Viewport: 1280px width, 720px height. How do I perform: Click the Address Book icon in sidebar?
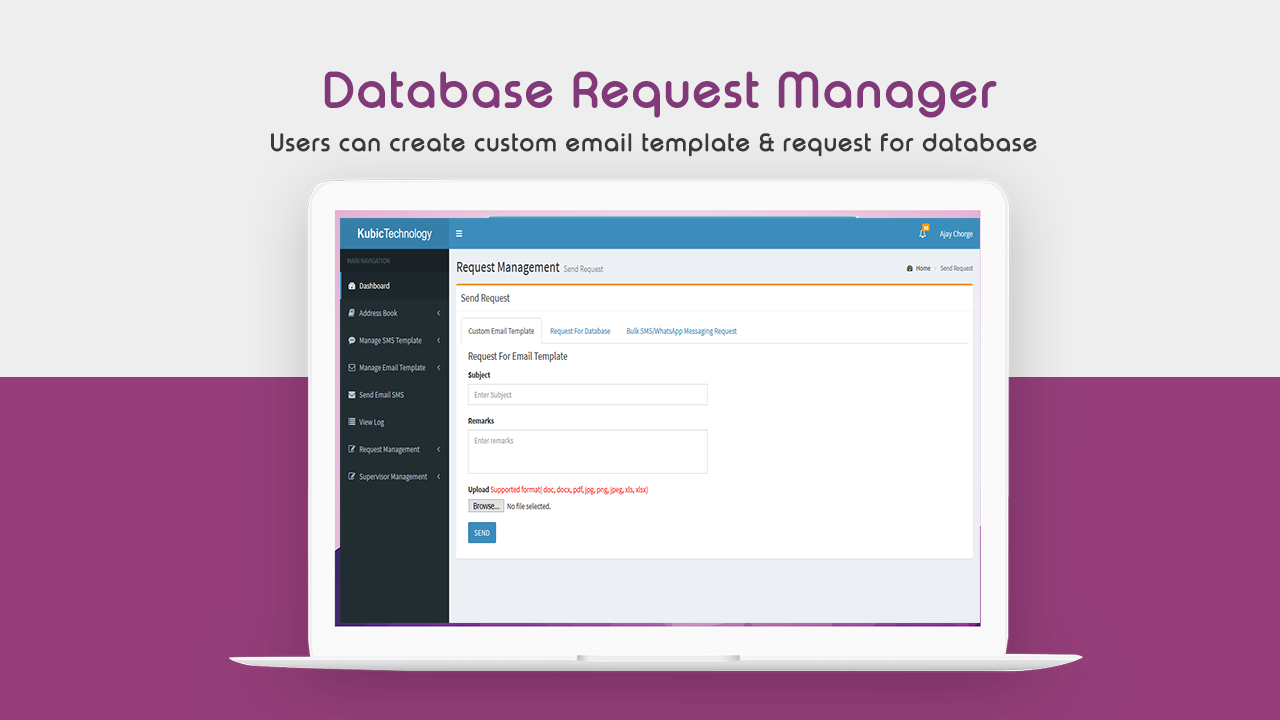pyautogui.click(x=351, y=313)
